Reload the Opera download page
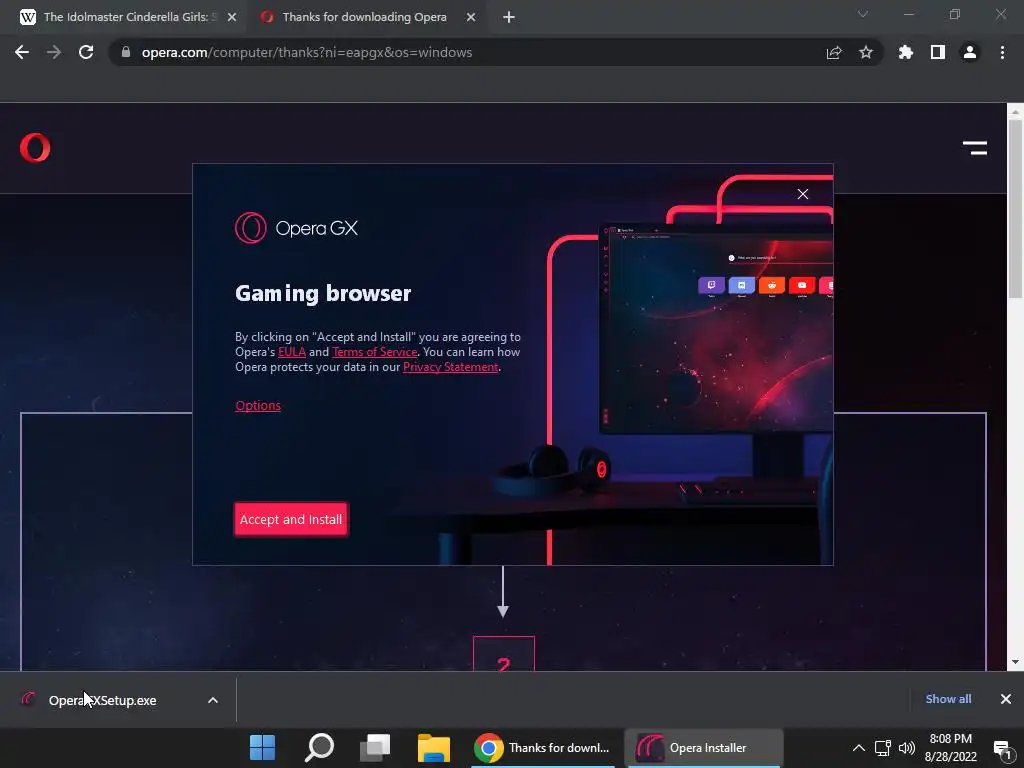1024x768 pixels. click(86, 52)
